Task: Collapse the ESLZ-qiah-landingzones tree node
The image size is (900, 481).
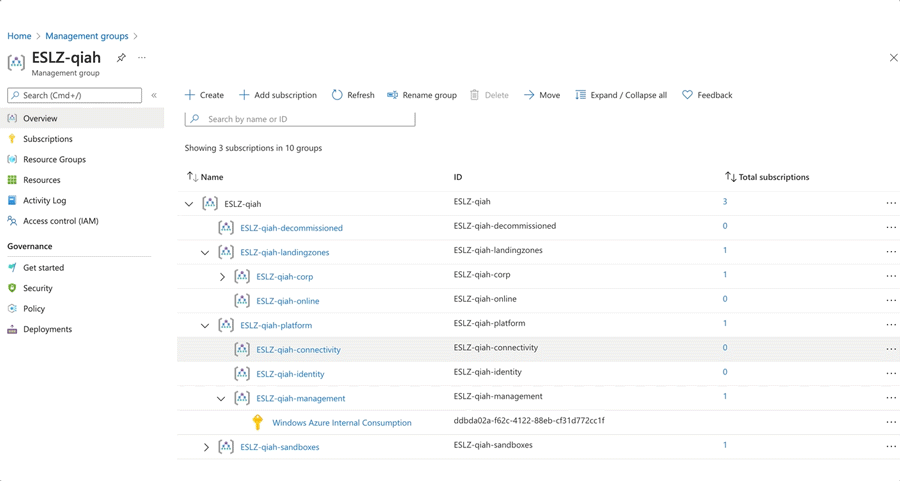Action: [x=205, y=253]
